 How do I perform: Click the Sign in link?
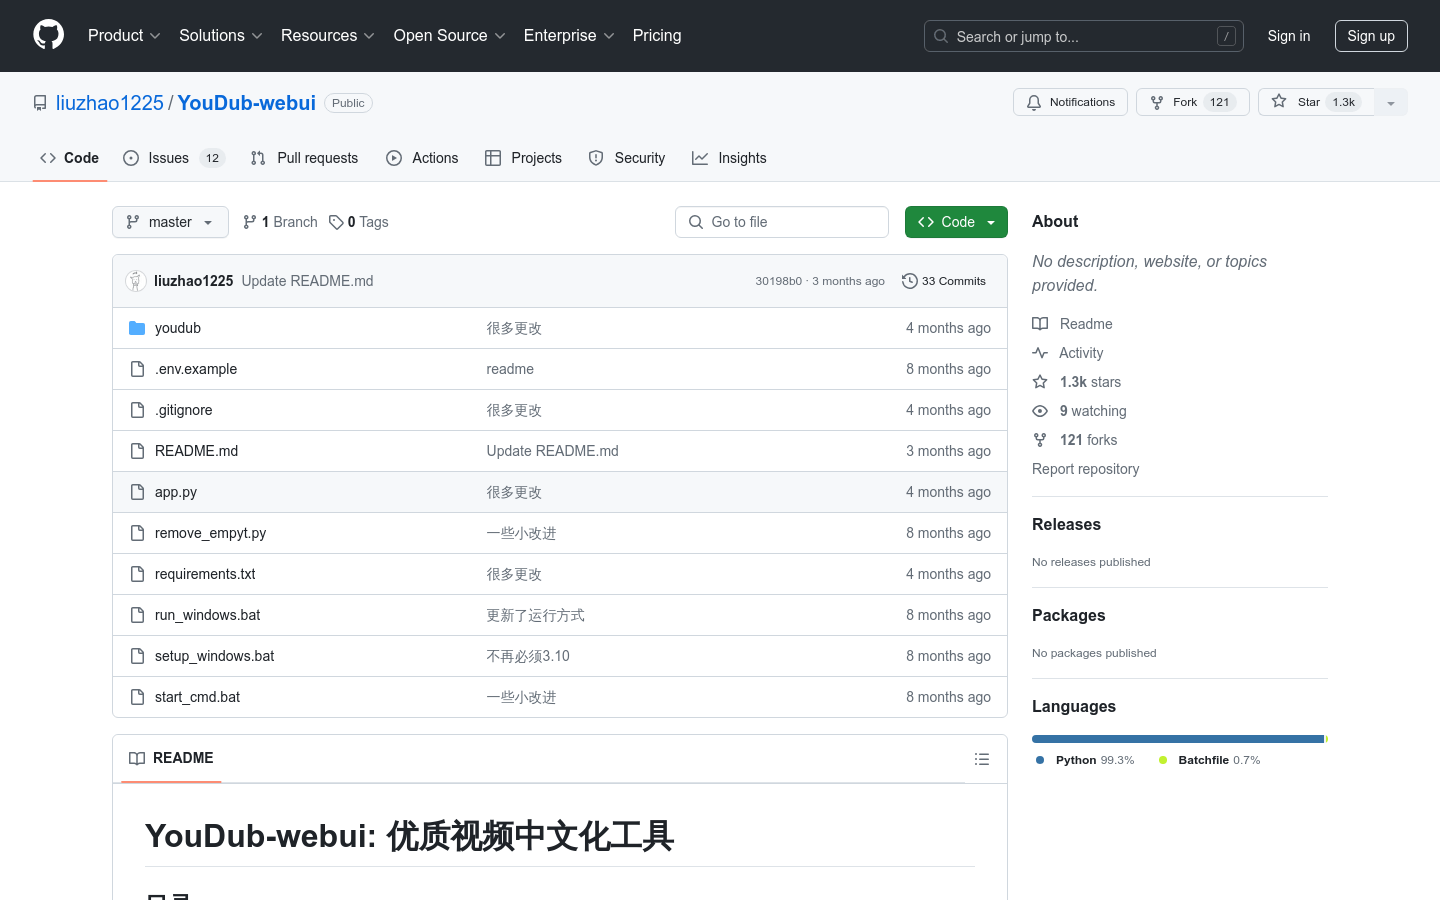[1288, 36]
